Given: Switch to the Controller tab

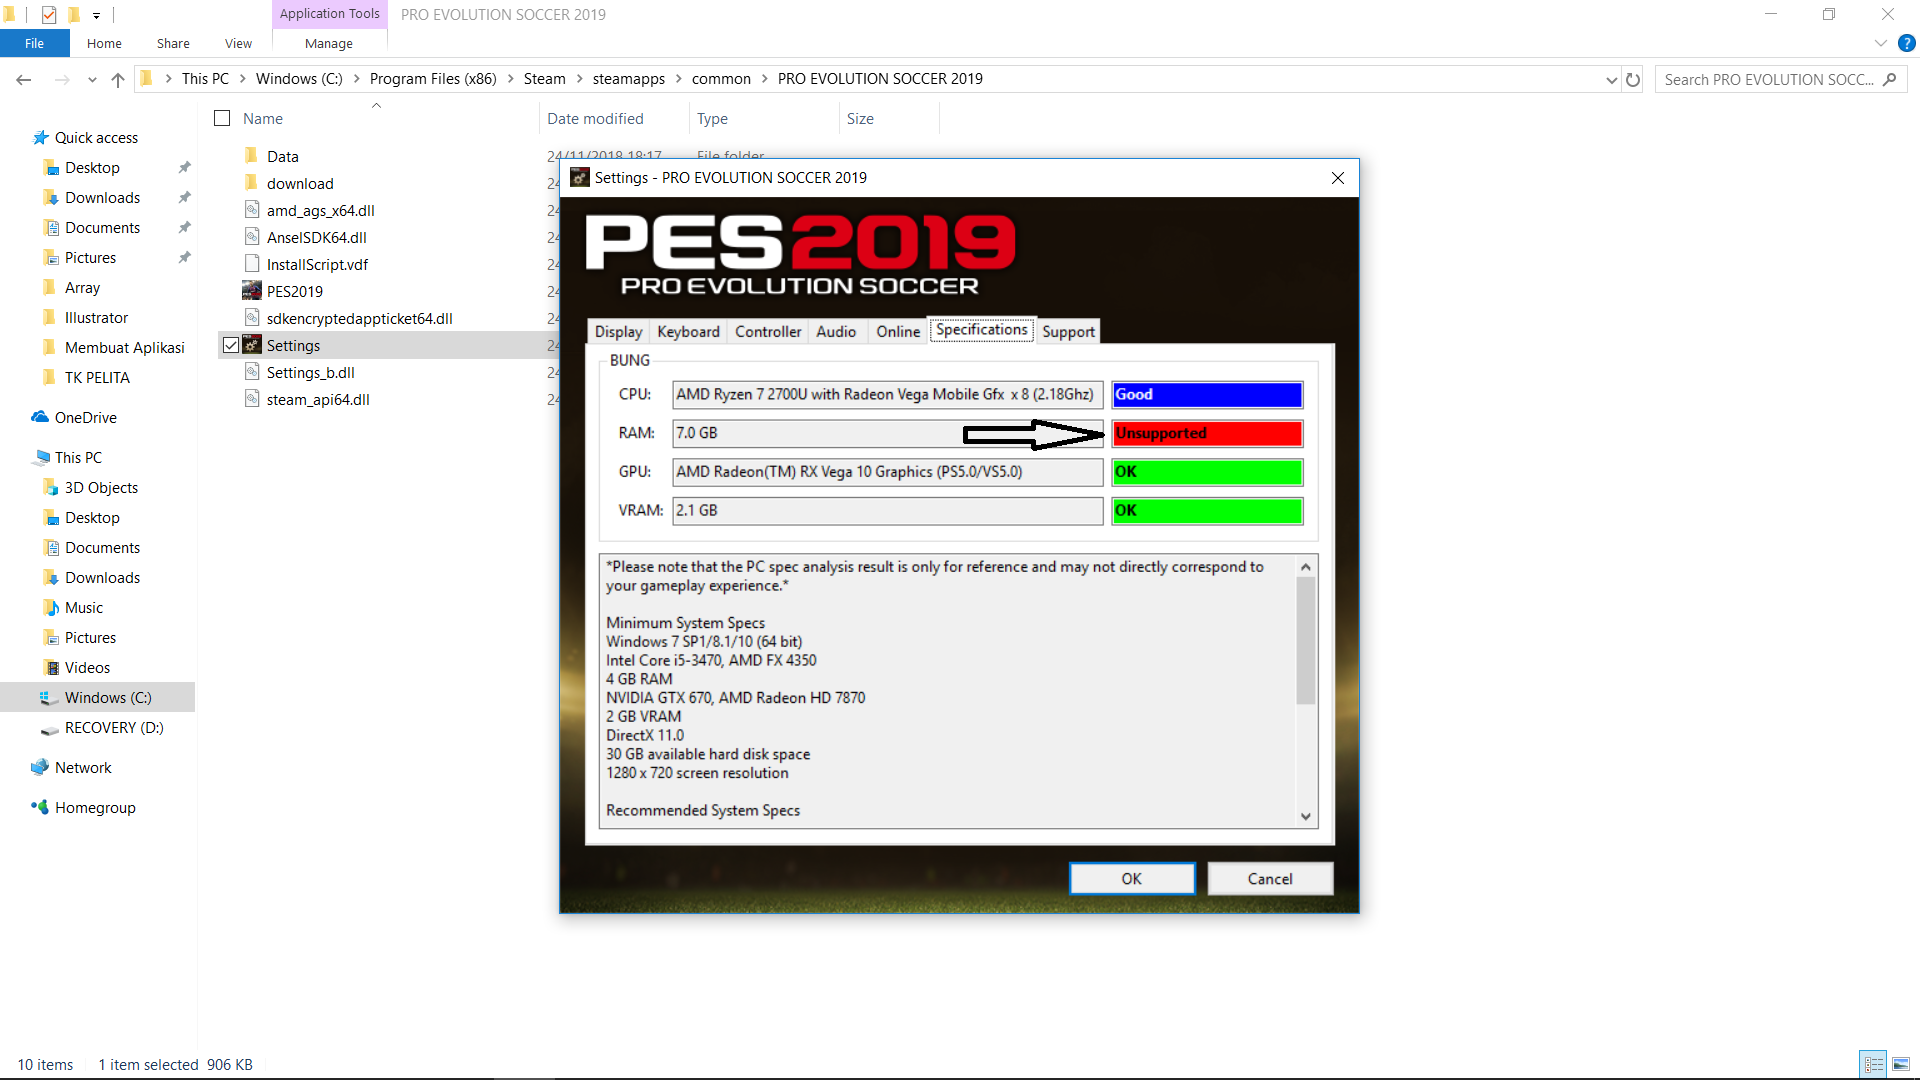Looking at the screenshot, I should pos(767,331).
